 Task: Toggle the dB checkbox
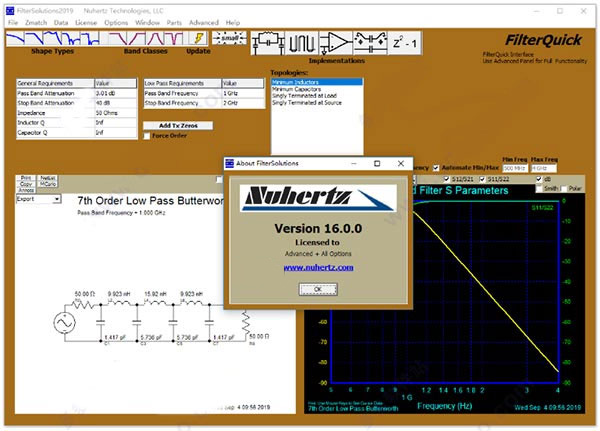[x=539, y=179]
